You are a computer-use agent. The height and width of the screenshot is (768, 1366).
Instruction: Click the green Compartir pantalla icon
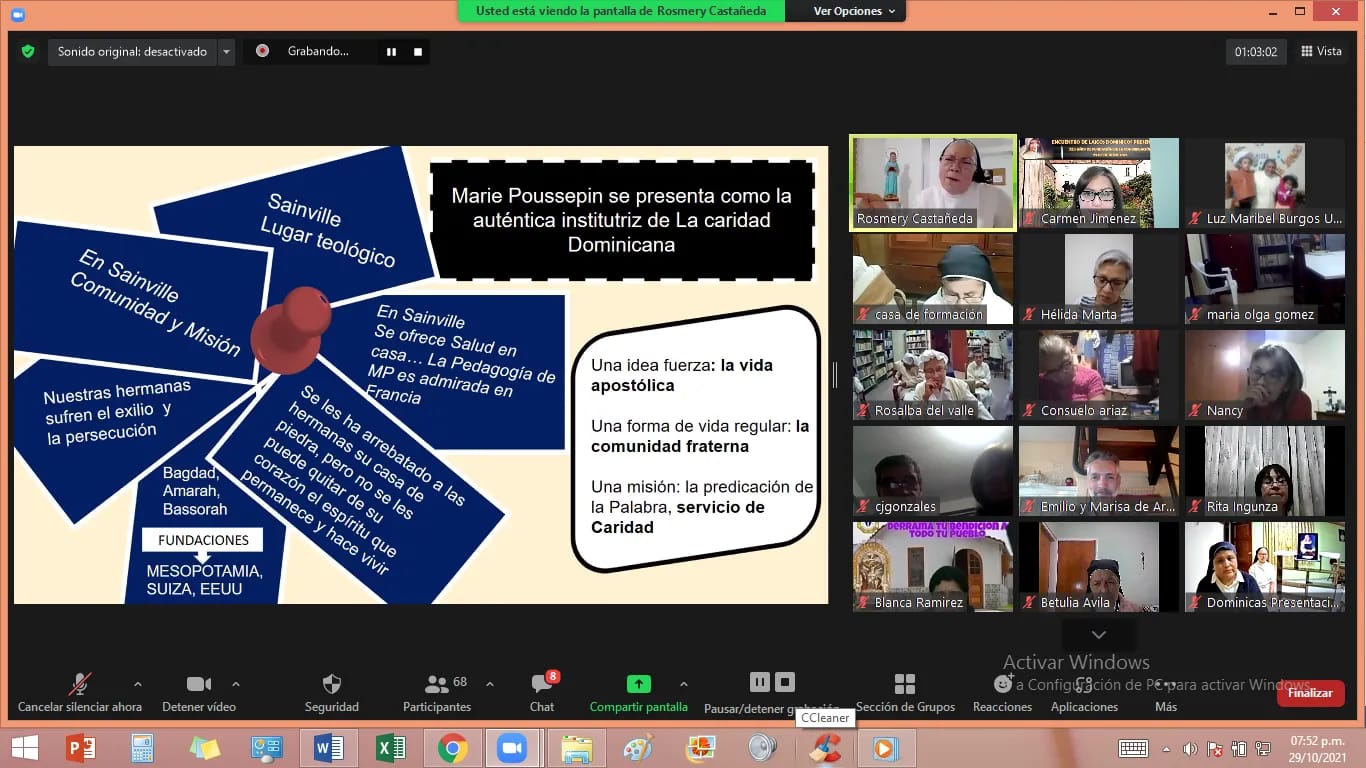click(x=638, y=684)
